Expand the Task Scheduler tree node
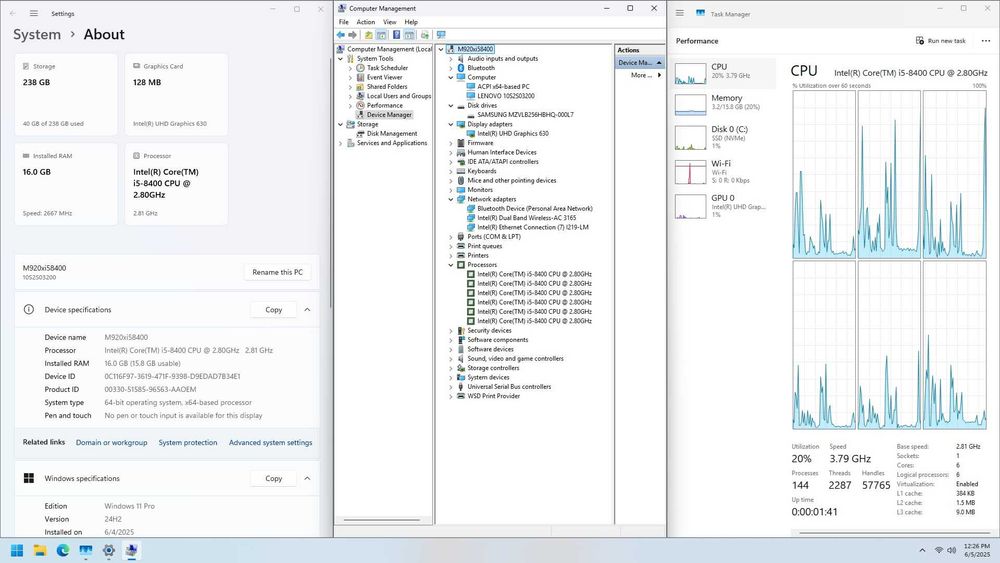The width and height of the screenshot is (1000, 563). [350, 68]
